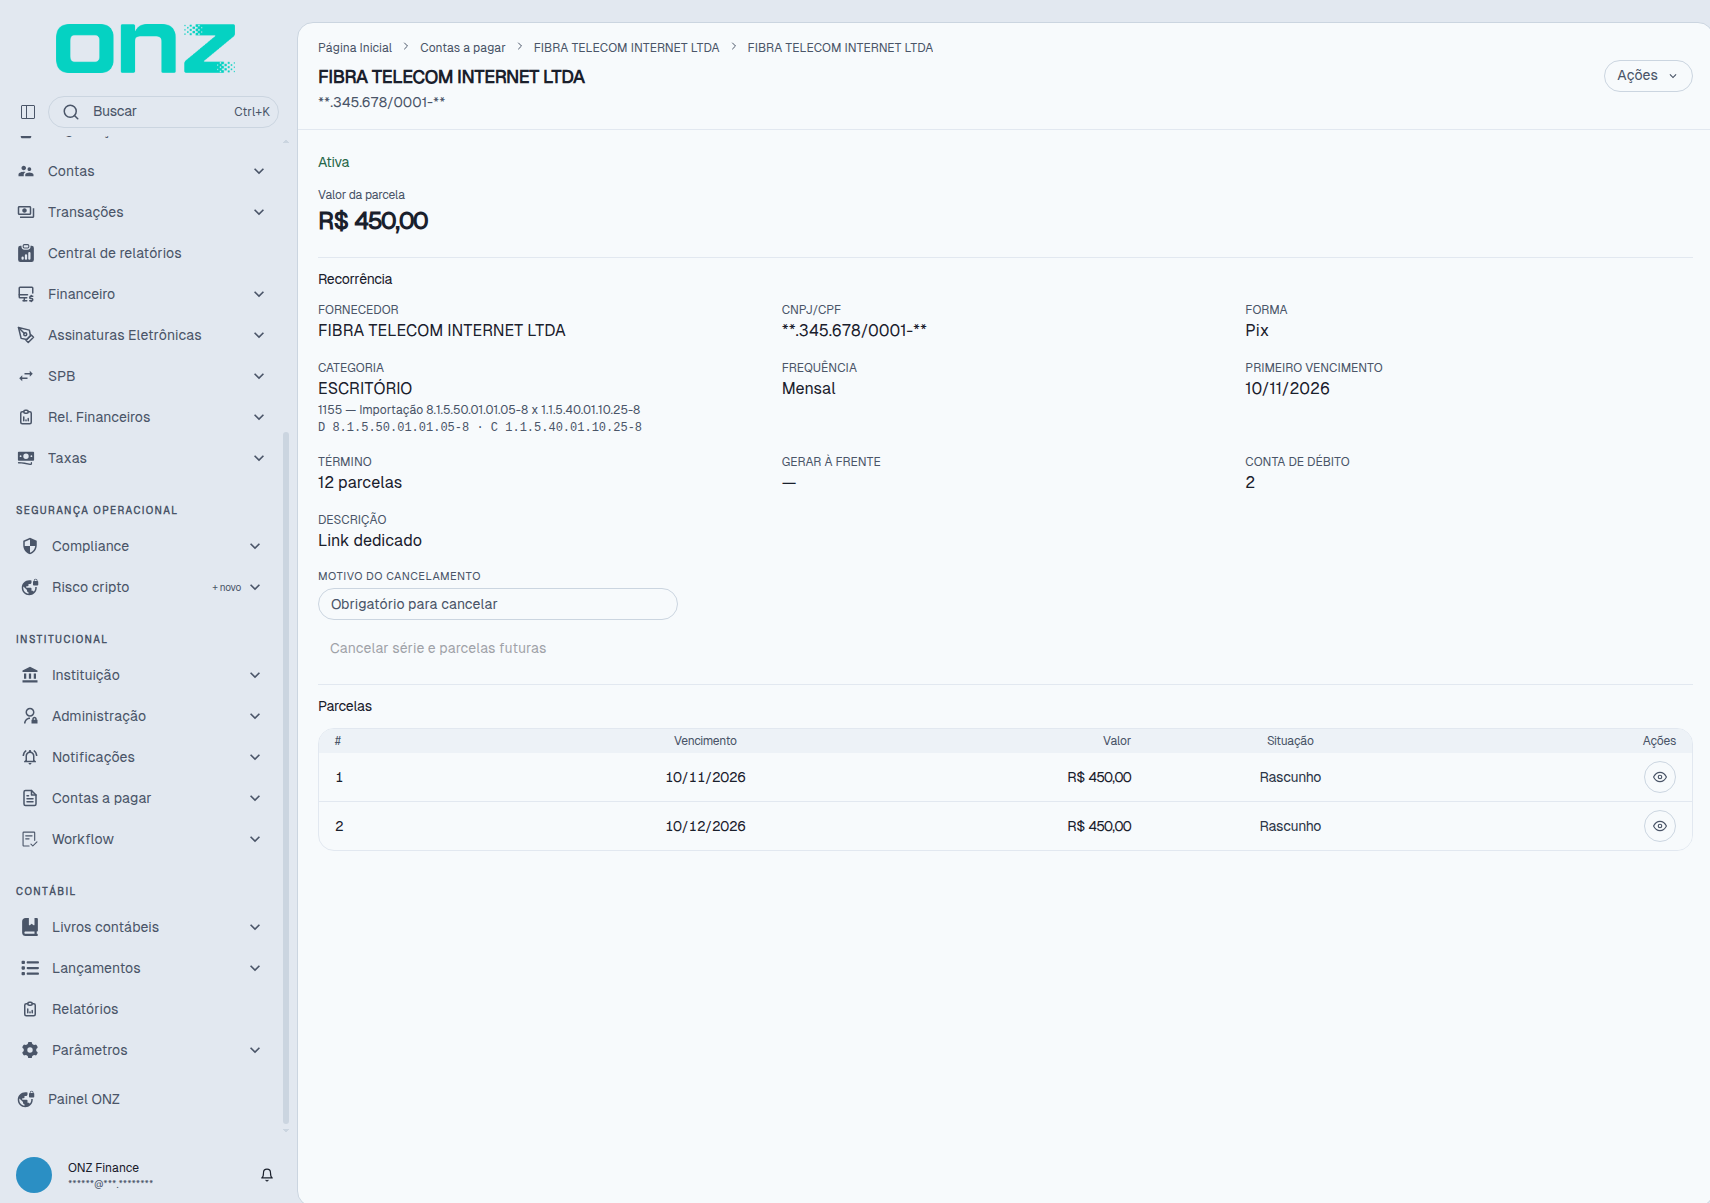
Task: Expand the Livros contábeis chevron
Action: point(255,927)
